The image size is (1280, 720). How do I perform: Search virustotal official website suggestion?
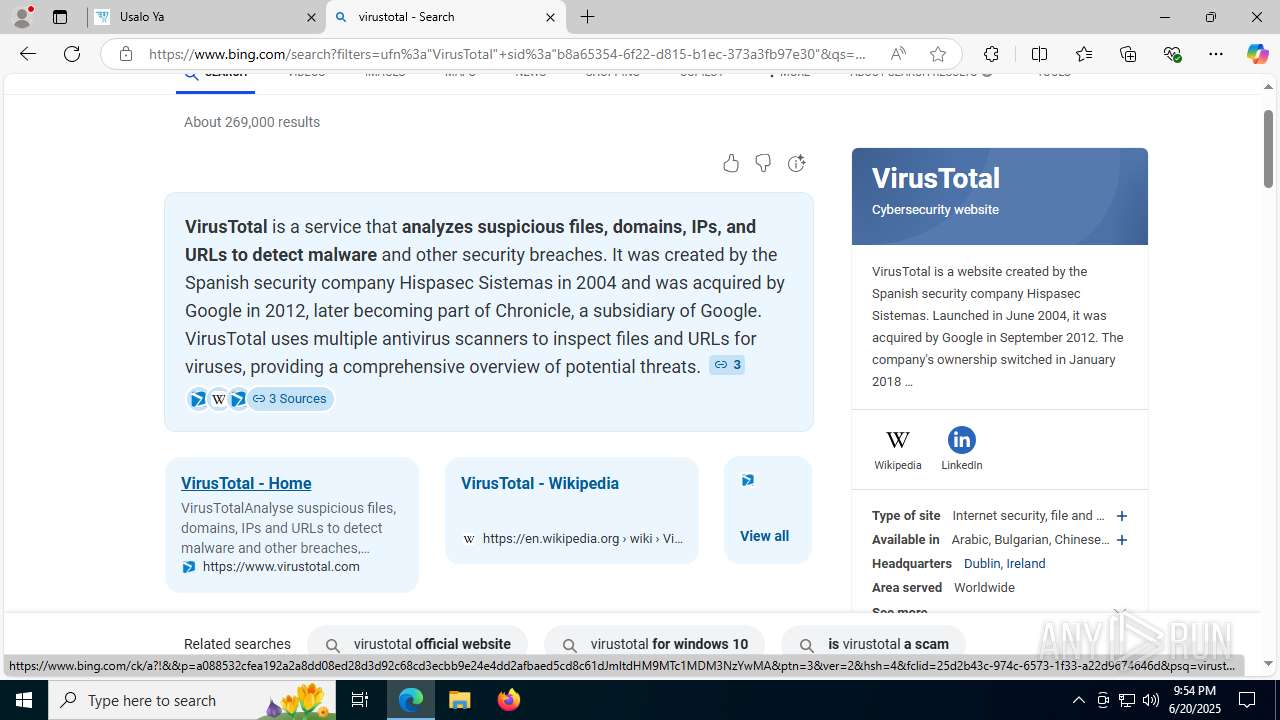coord(417,644)
